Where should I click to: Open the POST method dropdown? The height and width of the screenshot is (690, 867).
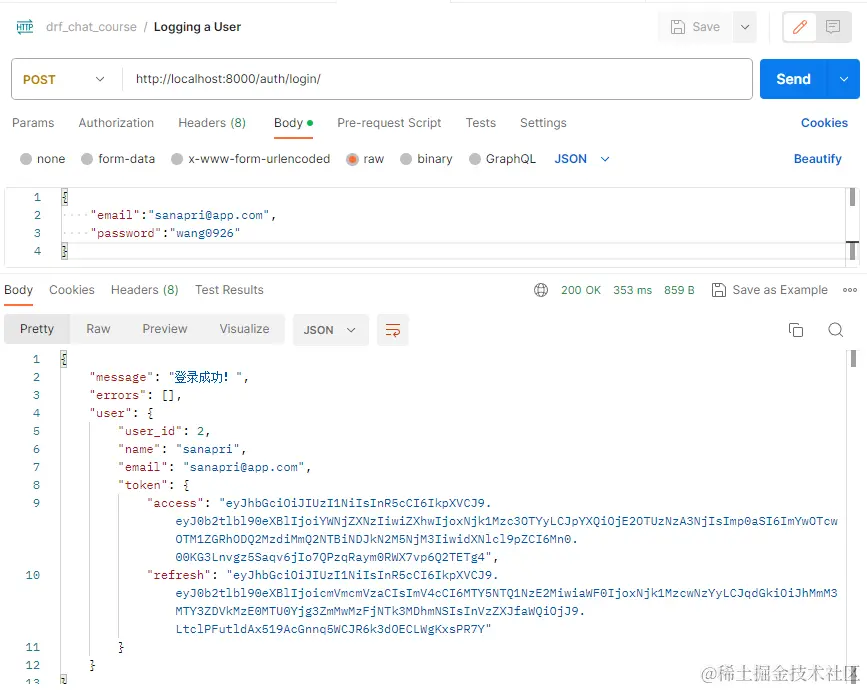pyautogui.click(x=64, y=78)
